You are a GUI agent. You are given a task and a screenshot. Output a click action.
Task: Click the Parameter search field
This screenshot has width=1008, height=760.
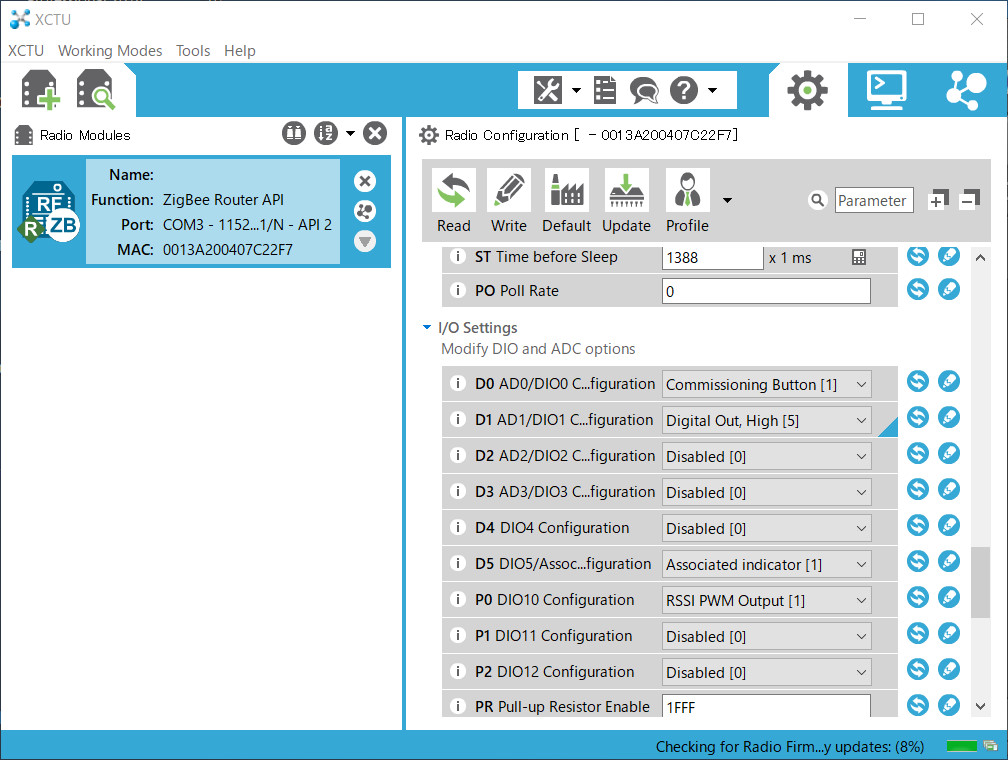tap(874, 201)
